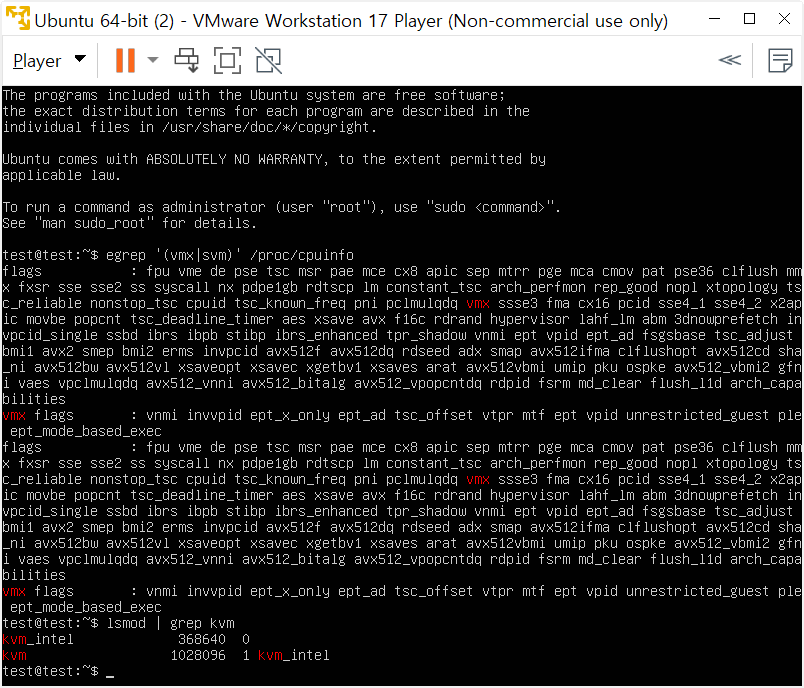Toggle Unity mode icon
804x688 pixels.
(269, 60)
